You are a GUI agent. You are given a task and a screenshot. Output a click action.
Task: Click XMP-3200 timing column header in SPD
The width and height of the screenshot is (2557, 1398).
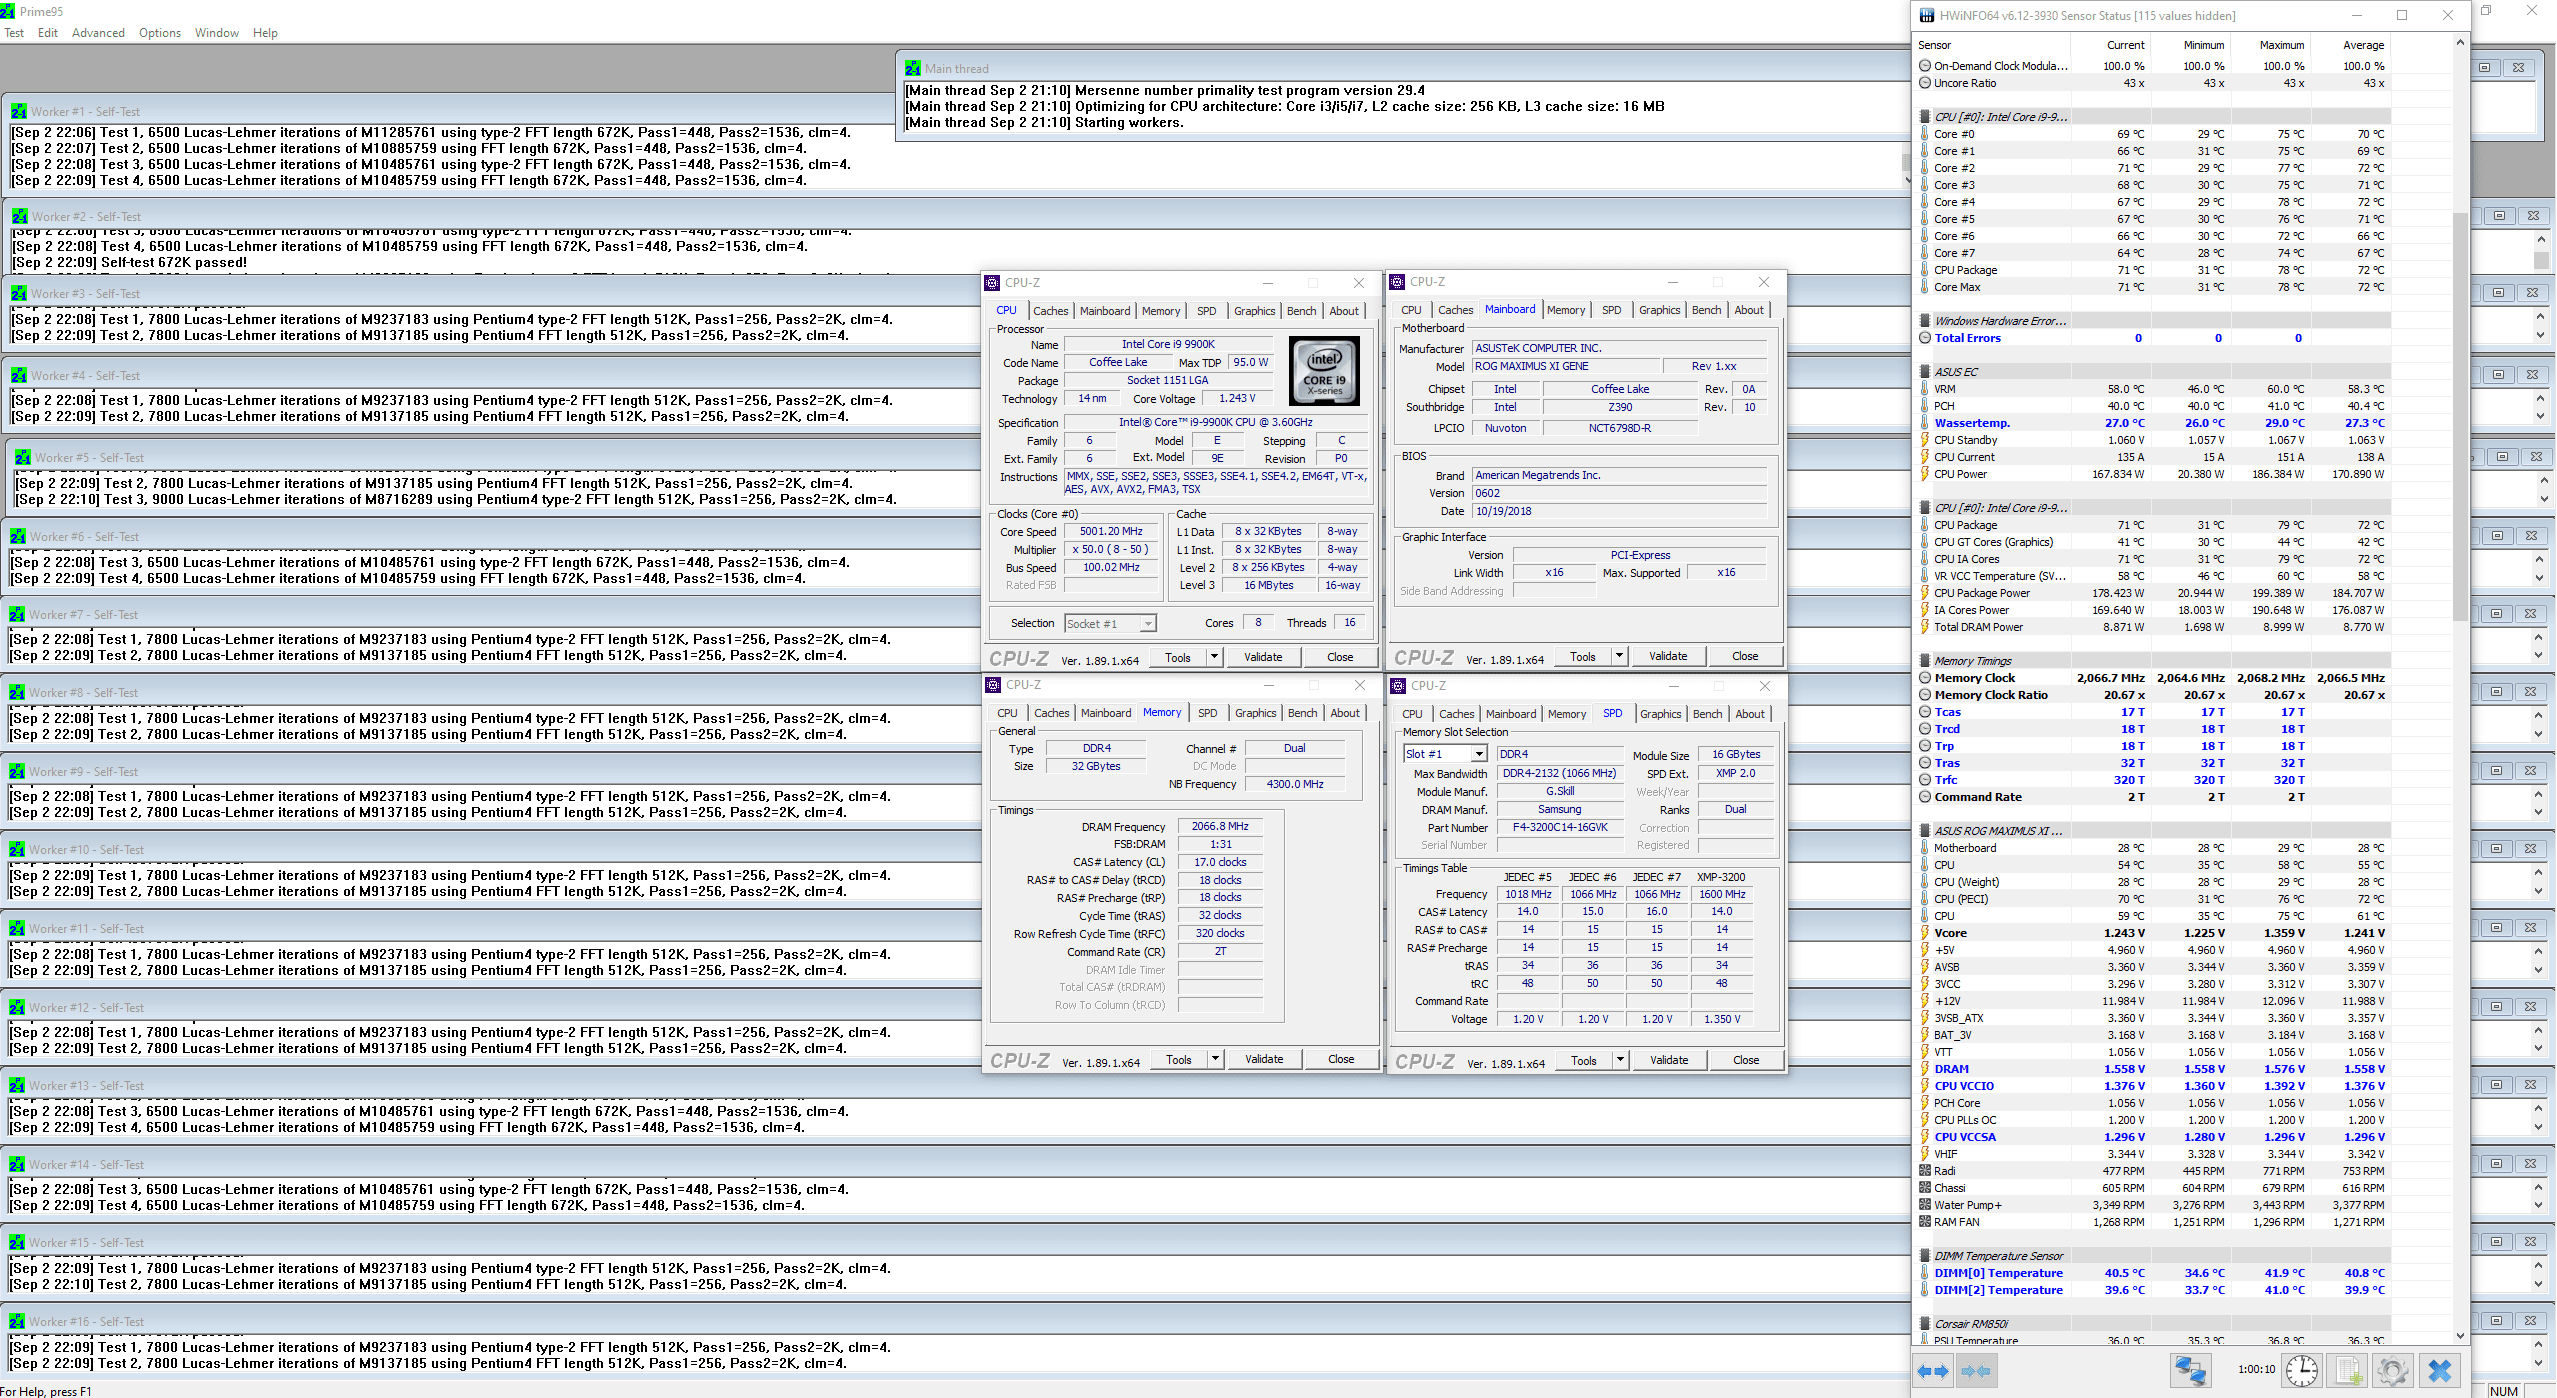(x=1721, y=877)
